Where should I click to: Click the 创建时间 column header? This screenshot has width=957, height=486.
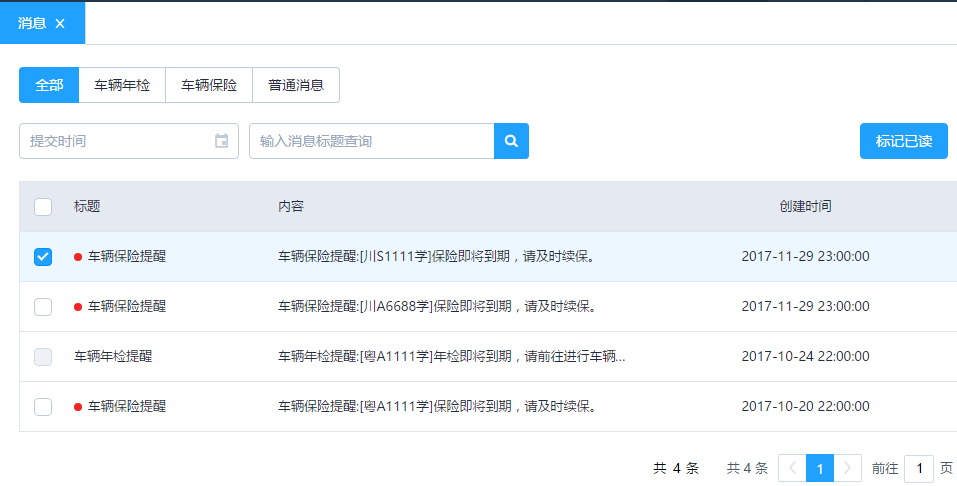[805, 207]
